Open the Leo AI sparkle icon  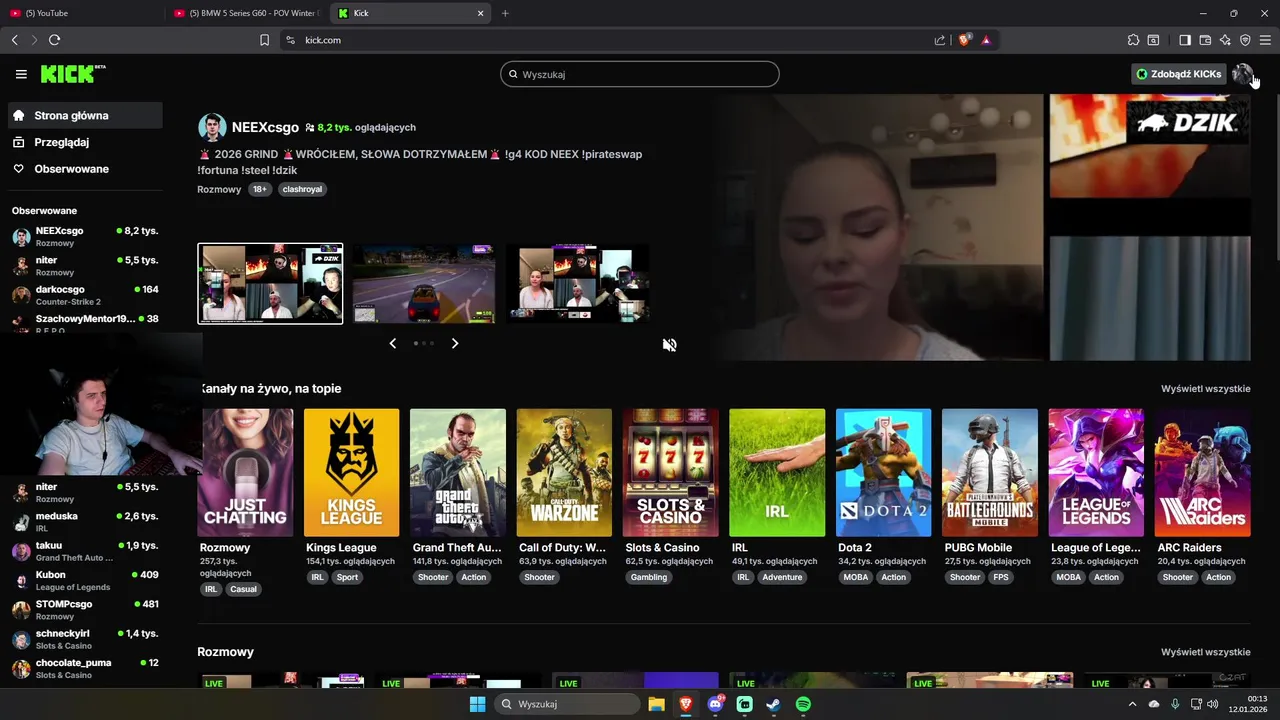(x=1225, y=40)
